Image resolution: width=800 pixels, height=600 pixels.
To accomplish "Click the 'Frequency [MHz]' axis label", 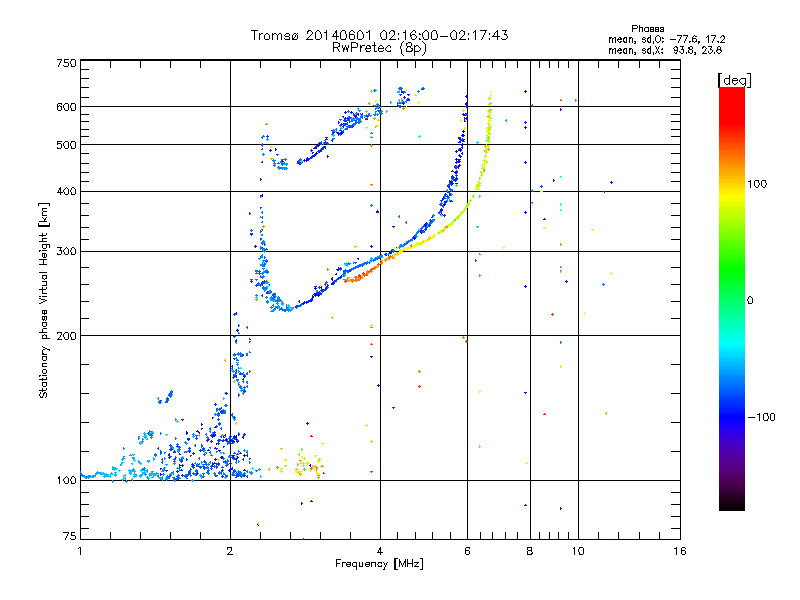I will 379,564.
